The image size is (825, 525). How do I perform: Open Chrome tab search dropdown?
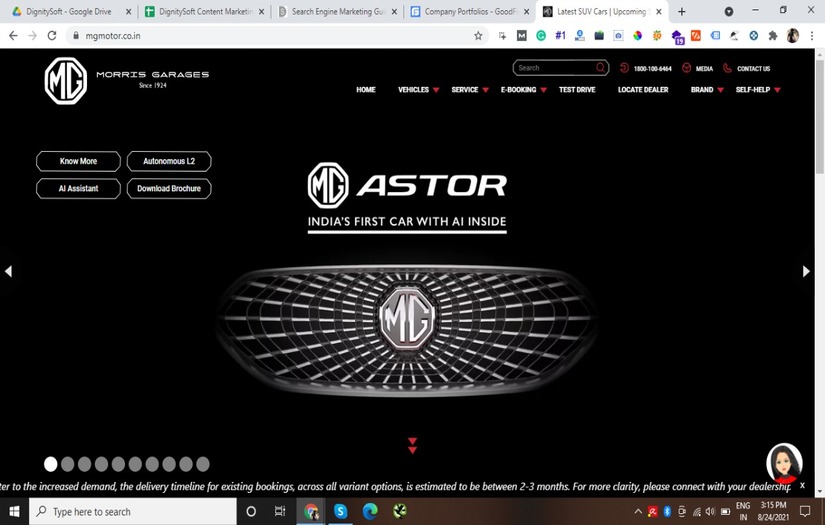pos(729,12)
